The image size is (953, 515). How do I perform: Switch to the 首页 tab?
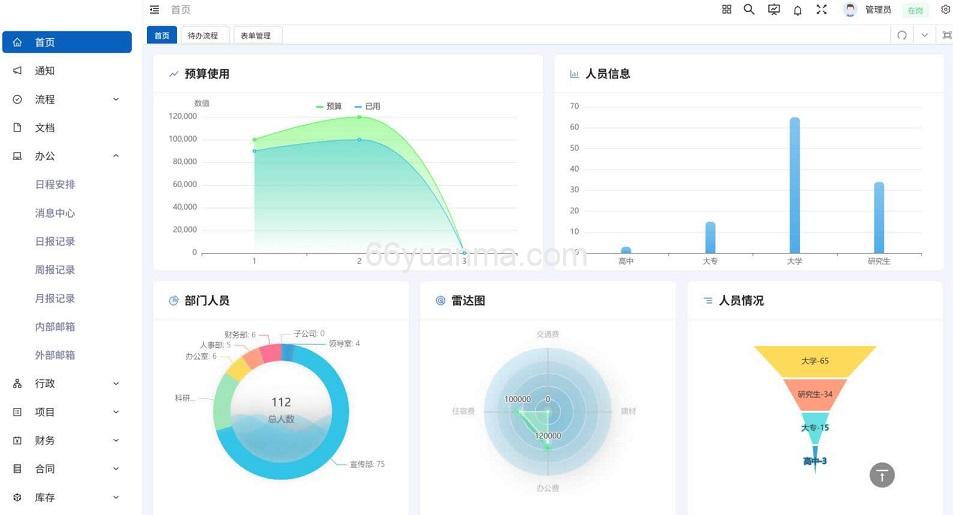click(162, 35)
